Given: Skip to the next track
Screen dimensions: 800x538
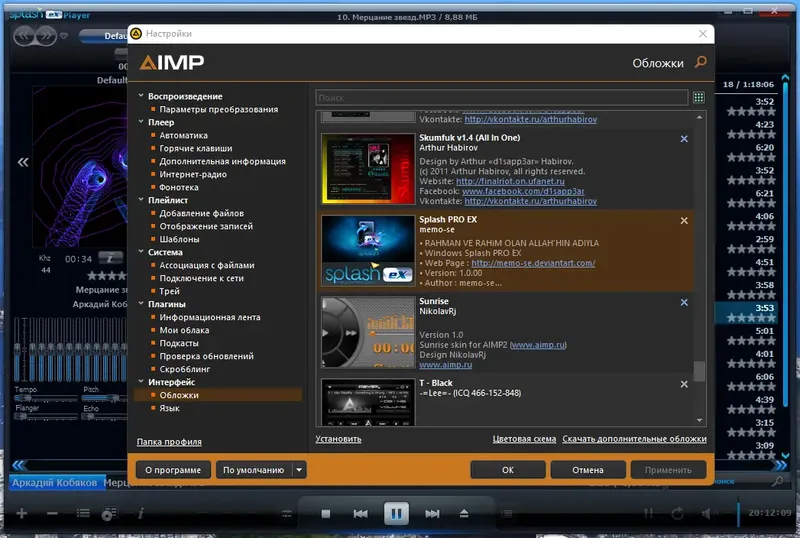Looking at the screenshot, I should click(x=432, y=514).
